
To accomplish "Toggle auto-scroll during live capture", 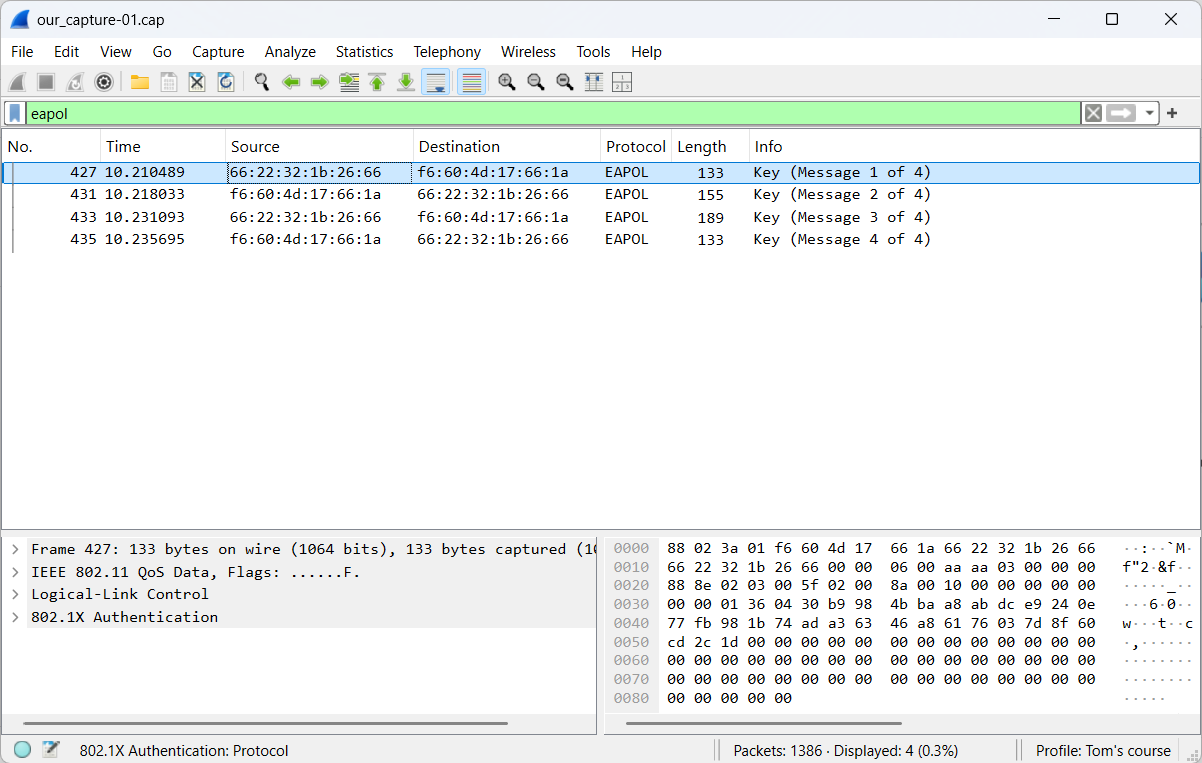I will coord(435,82).
